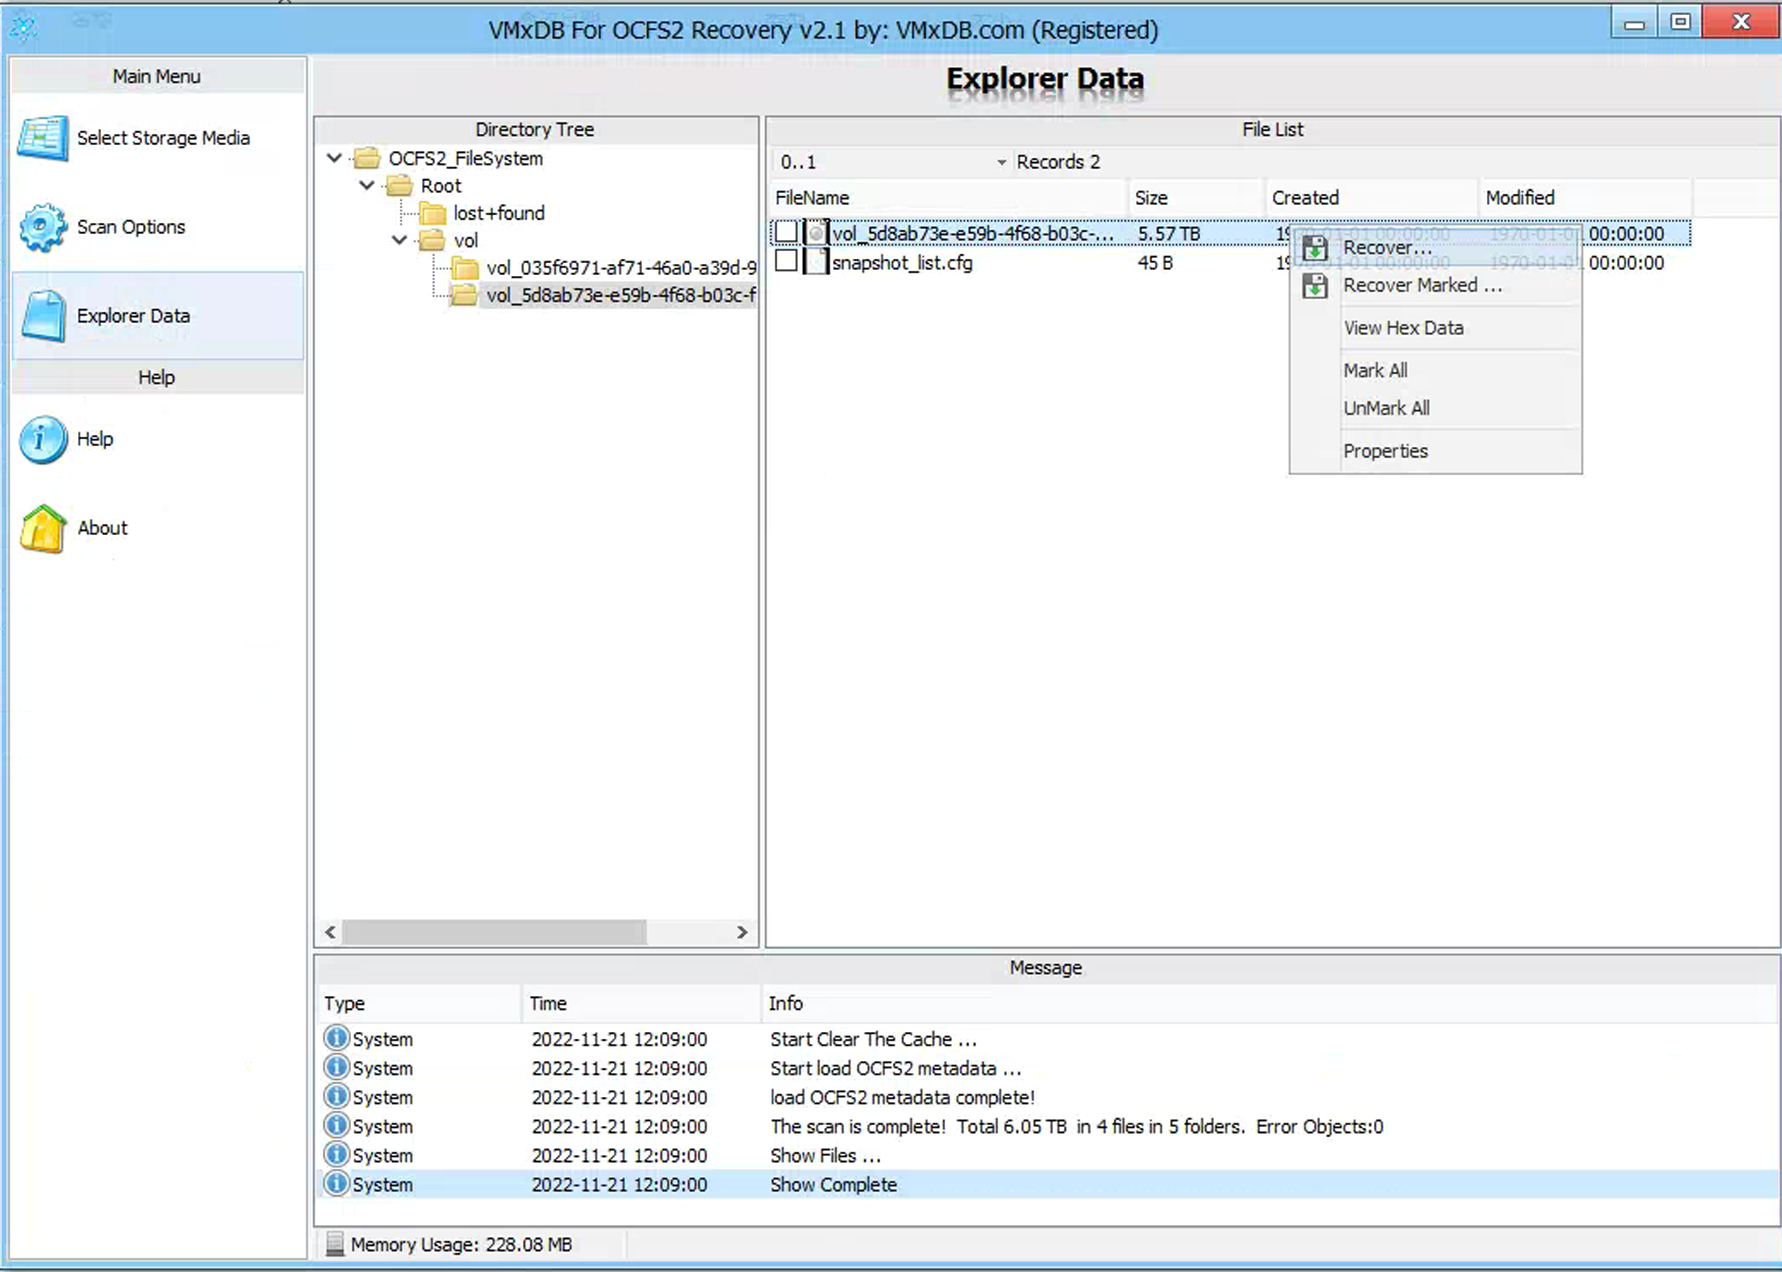Collapse the OCFS2_FileSystem tree node
The width and height of the screenshot is (1782, 1272).
coord(335,158)
